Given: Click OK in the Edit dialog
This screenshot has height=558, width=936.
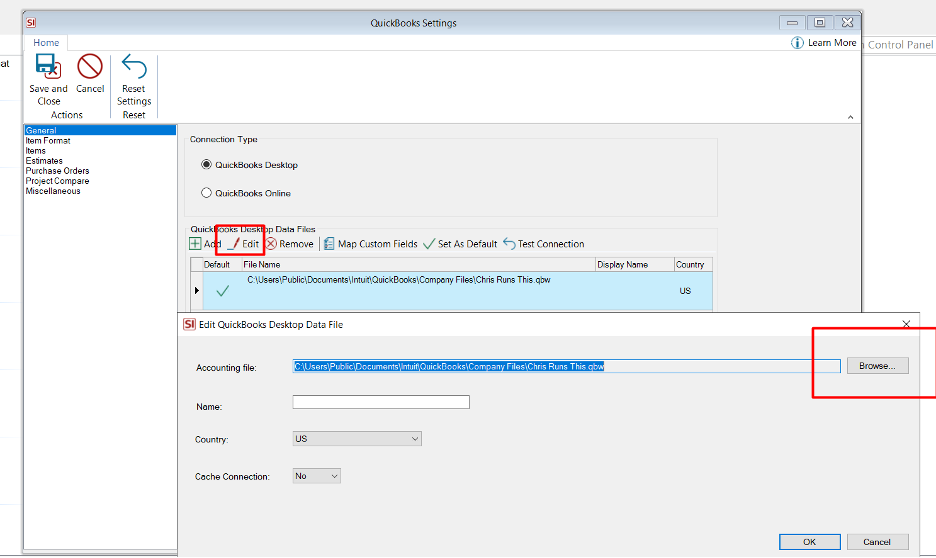Looking at the screenshot, I should [x=809, y=542].
